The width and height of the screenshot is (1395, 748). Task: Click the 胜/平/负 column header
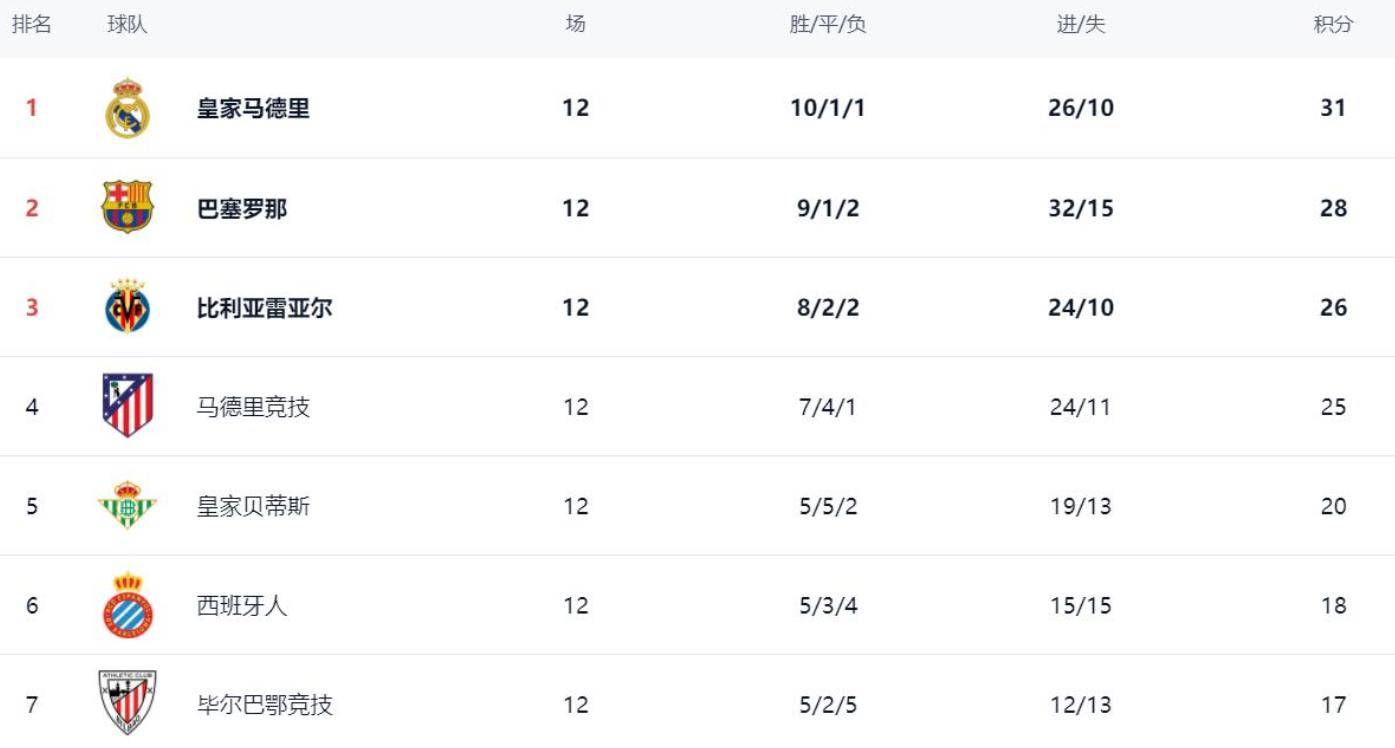pos(827,25)
